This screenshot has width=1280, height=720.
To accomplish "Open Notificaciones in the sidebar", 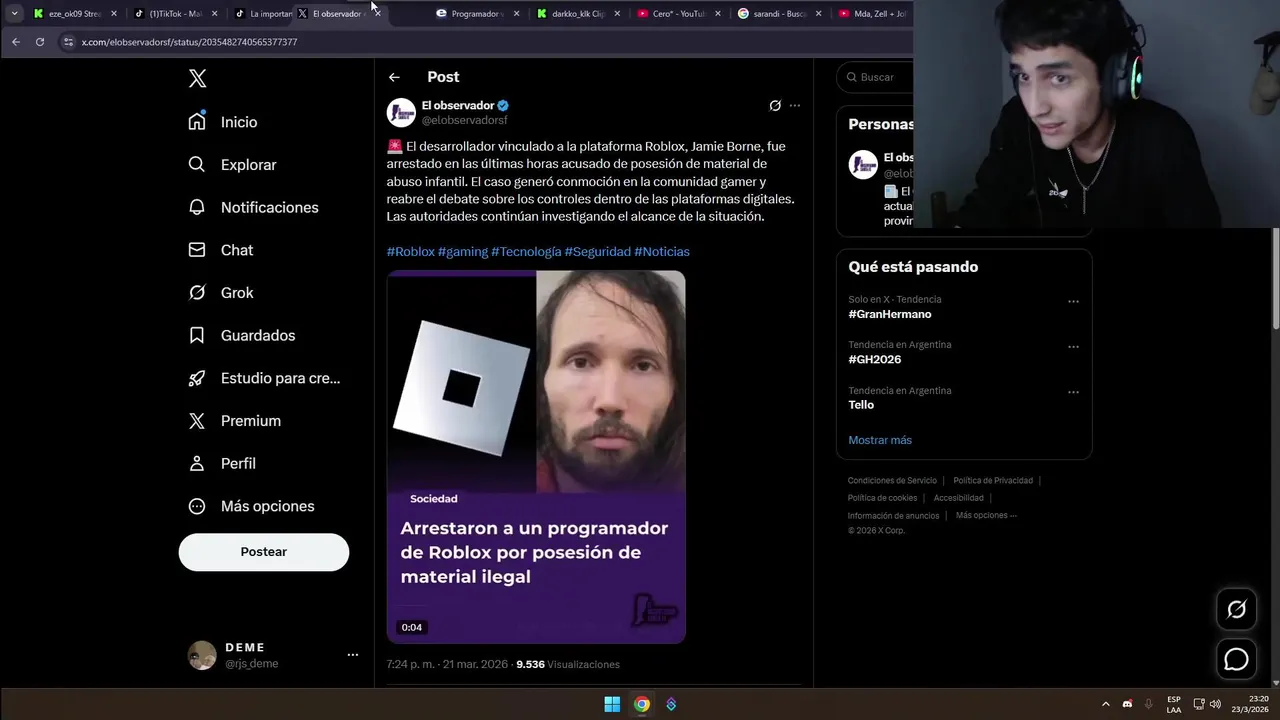I will [x=253, y=207].
